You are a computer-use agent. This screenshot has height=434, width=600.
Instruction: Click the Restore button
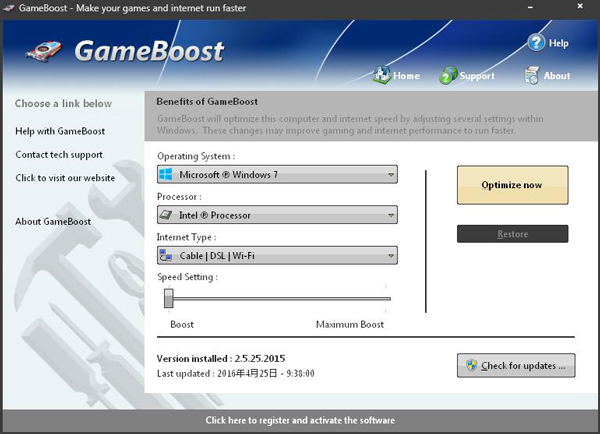pos(512,234)
